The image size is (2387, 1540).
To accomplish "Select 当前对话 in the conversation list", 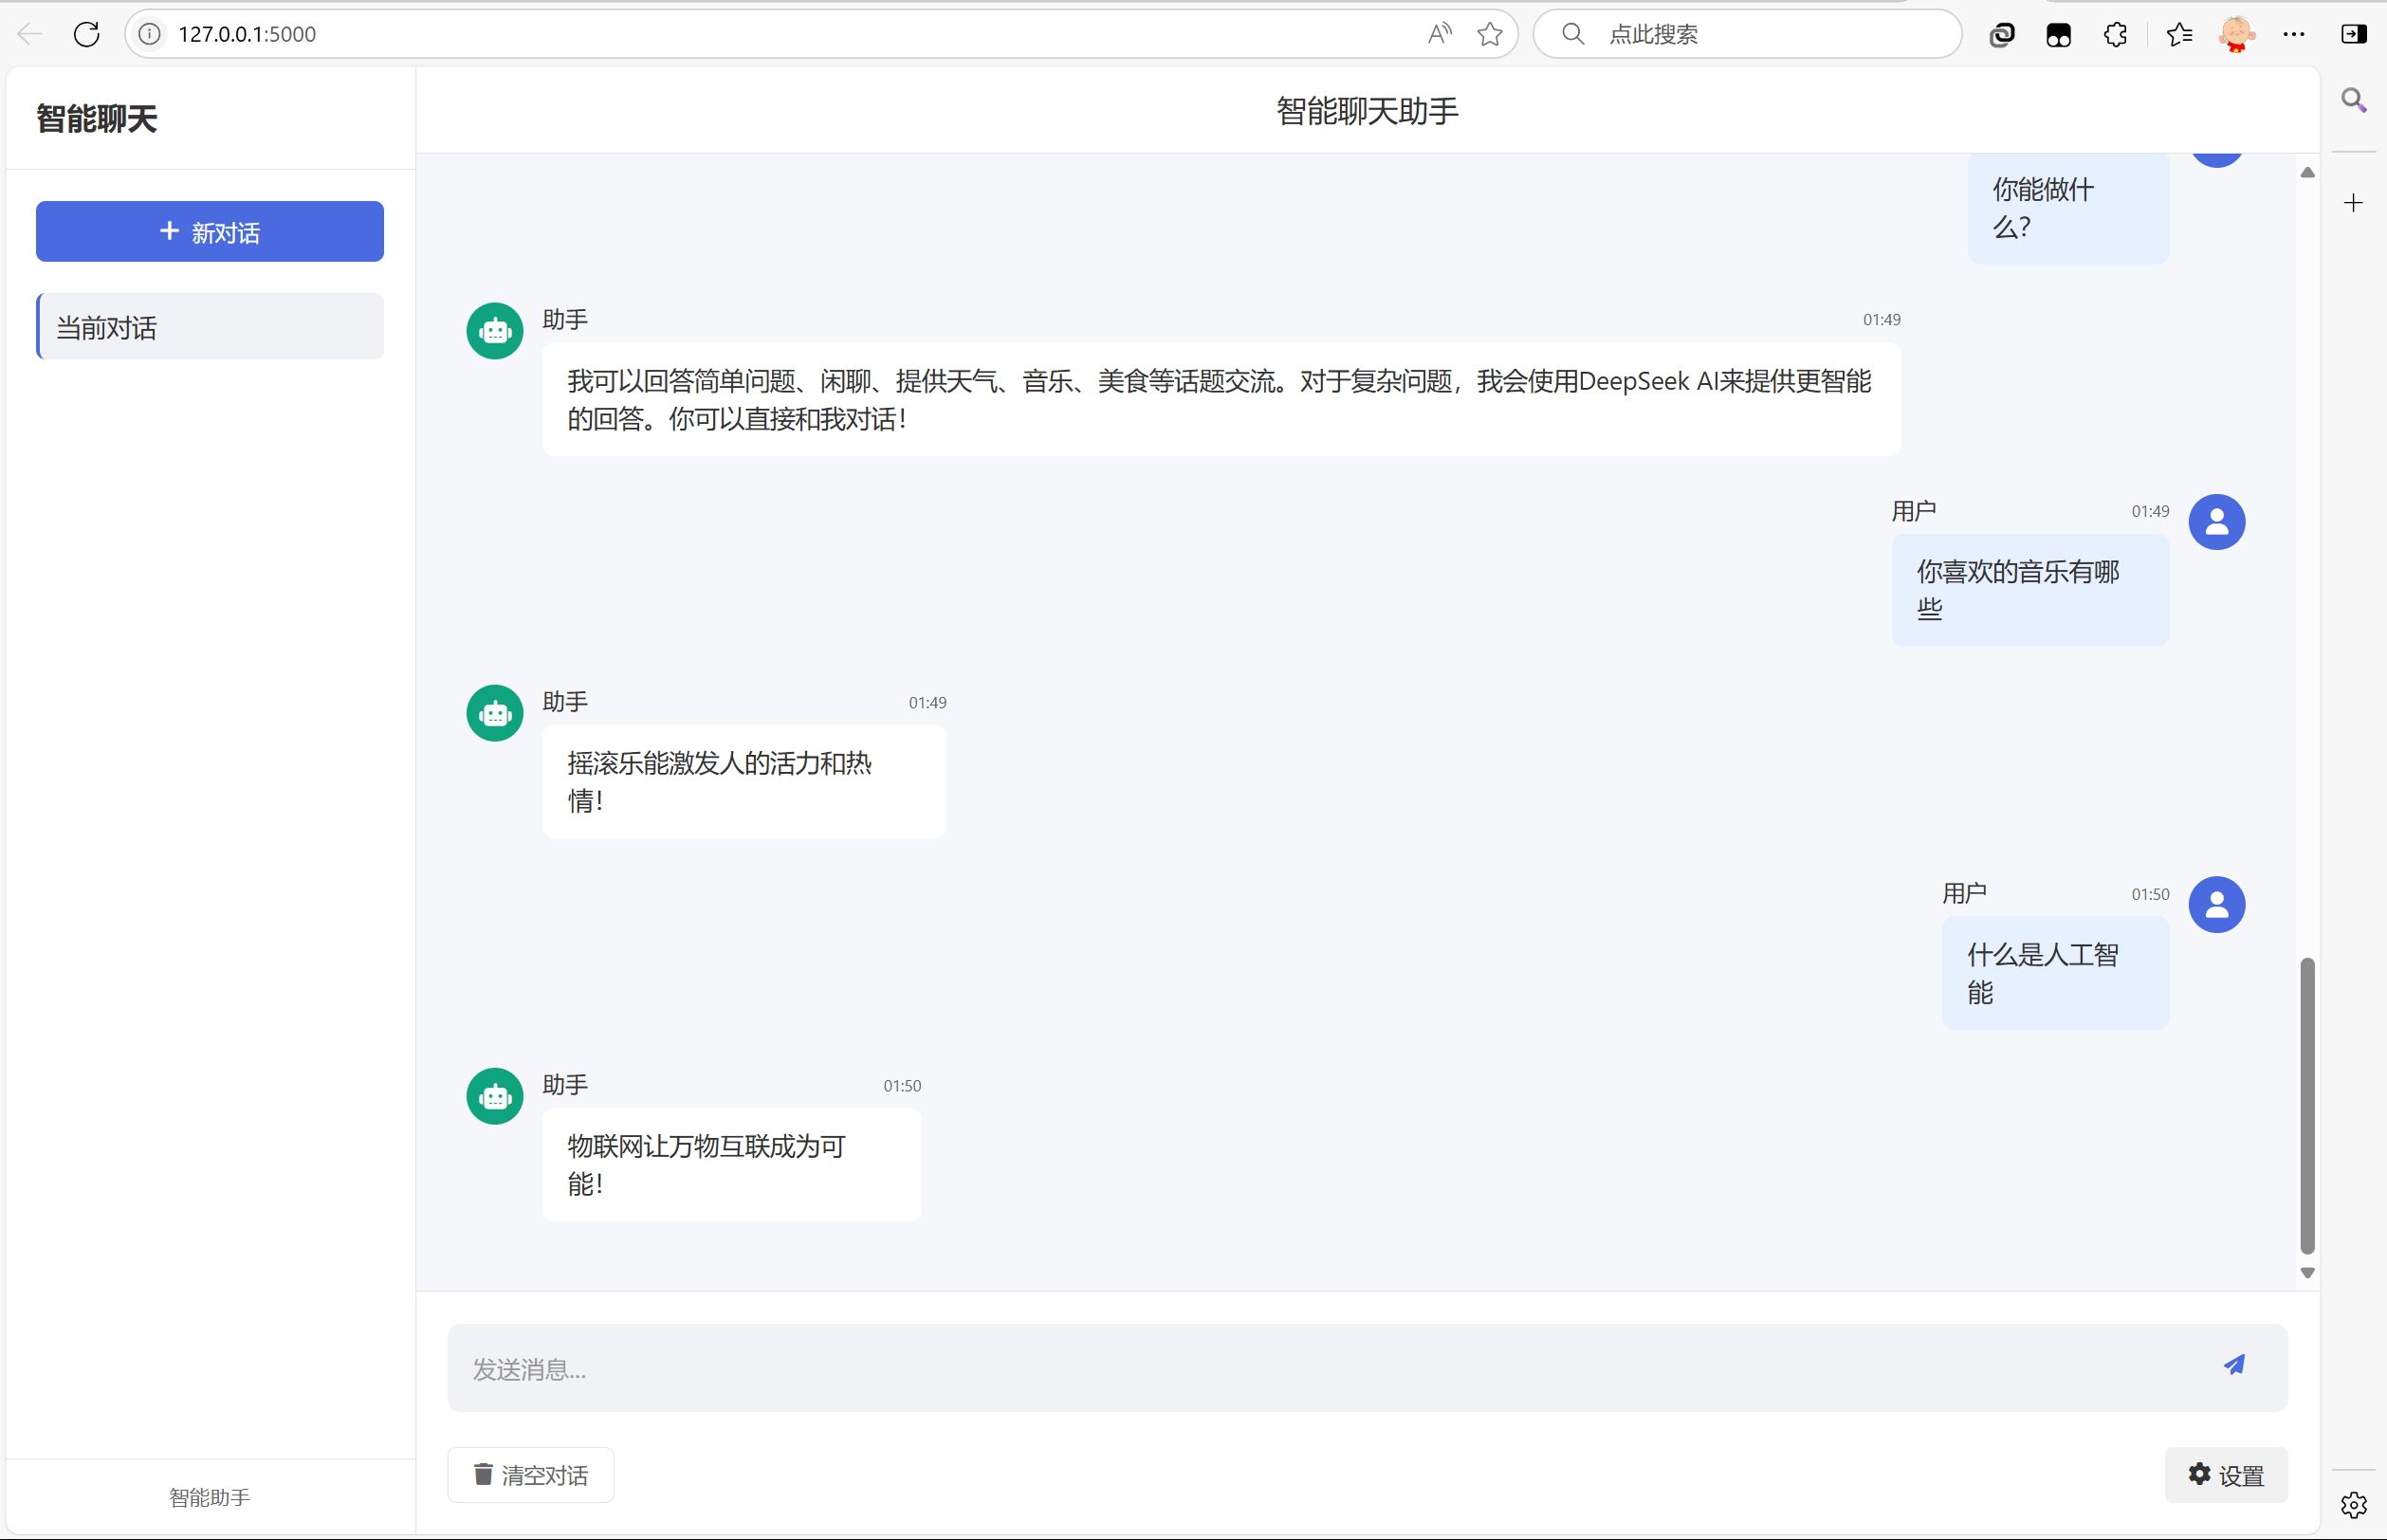I will tap(210, 327).
